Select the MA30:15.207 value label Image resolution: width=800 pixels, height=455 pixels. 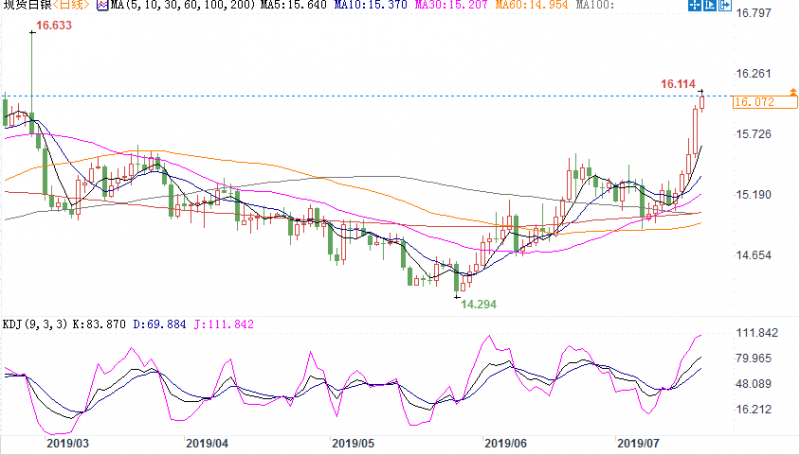tap(451, 5)
